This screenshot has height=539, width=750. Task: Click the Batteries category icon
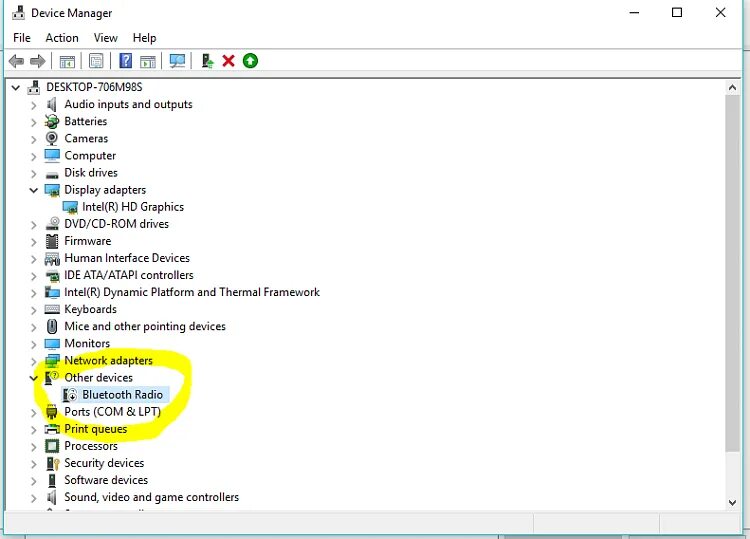52,121
